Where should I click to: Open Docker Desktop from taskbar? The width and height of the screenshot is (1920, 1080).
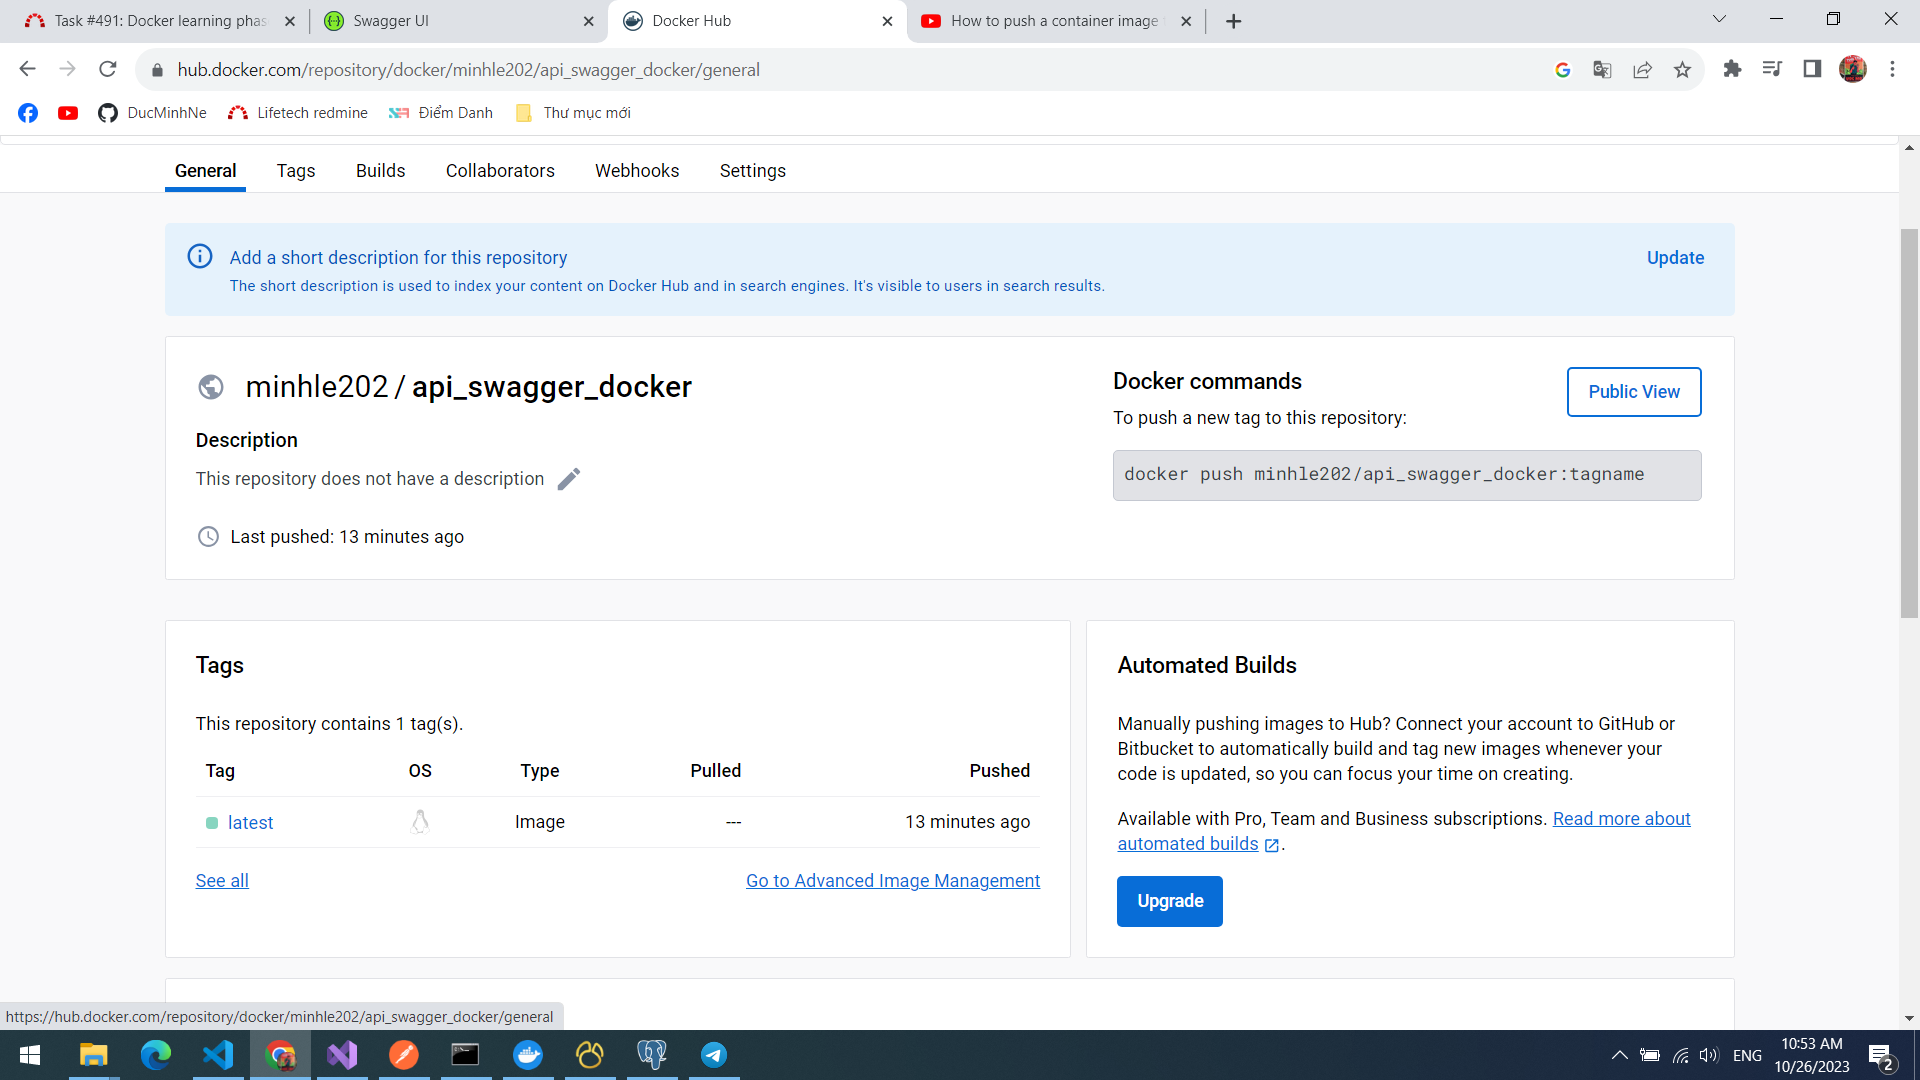(x=528, y=1055)
